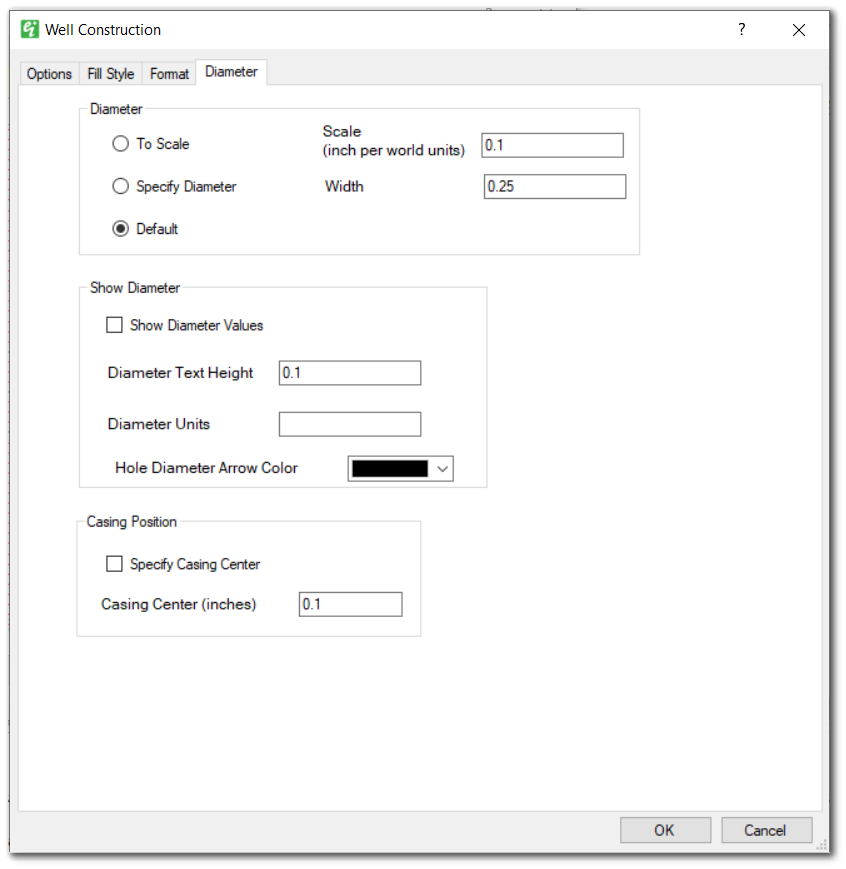The width and height of the screenshot is (846, 869).
Task: Click the Scale input field
Action: [552, 145]
